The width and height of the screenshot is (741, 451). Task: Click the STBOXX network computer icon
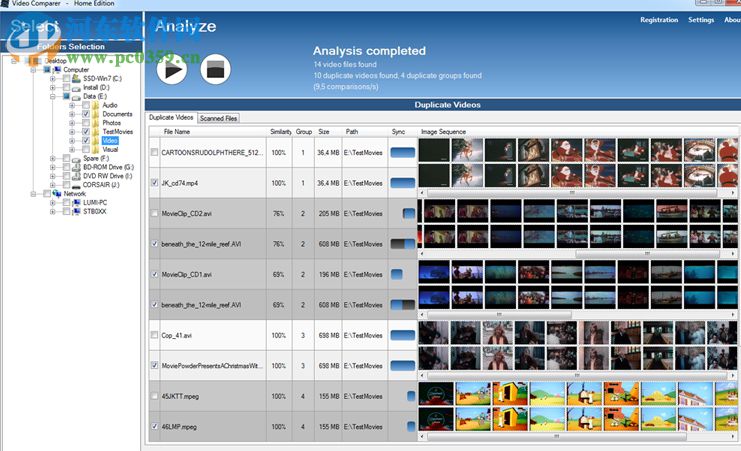[x=76, y=211]
